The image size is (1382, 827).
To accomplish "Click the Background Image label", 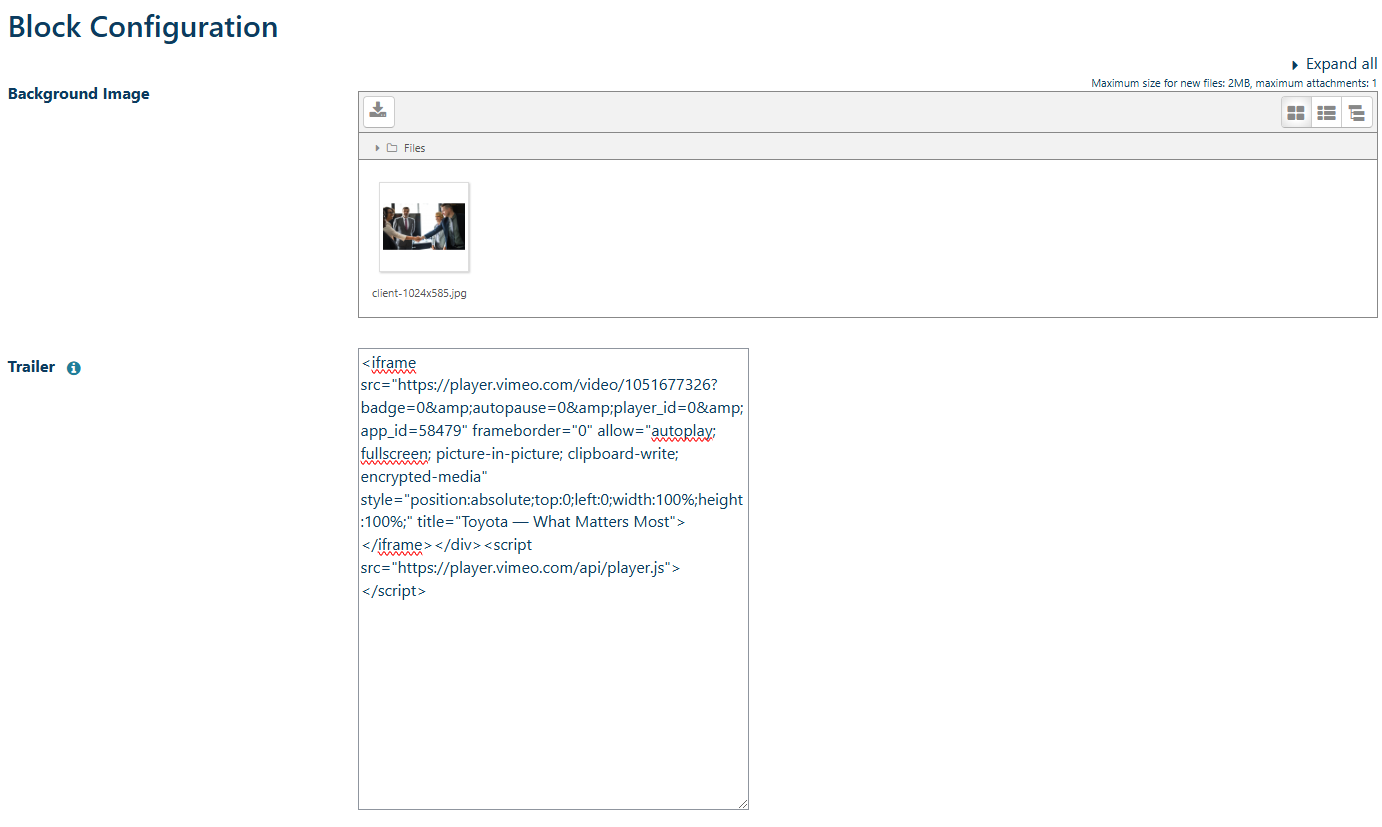I will click(x=78, y=93).
